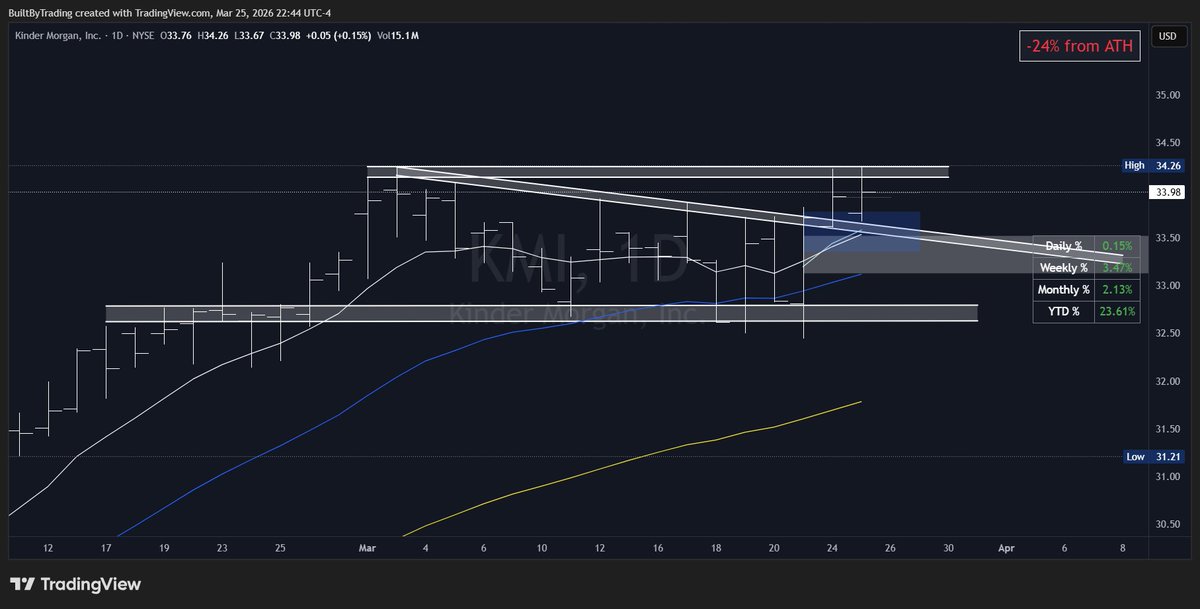The image size is (1200, 609).
Task: Click the 2.13% monthly value cell
Action: [x=1116, y=290]
